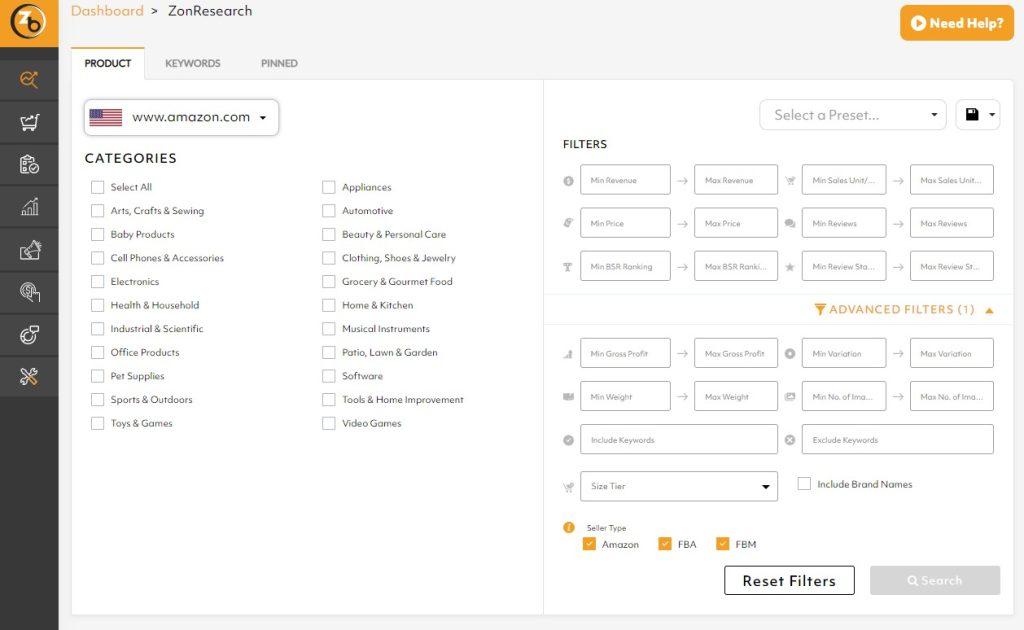1024x630 pixels.
Task: Check the Select All categories checkbox
Action: pos(97,187)
